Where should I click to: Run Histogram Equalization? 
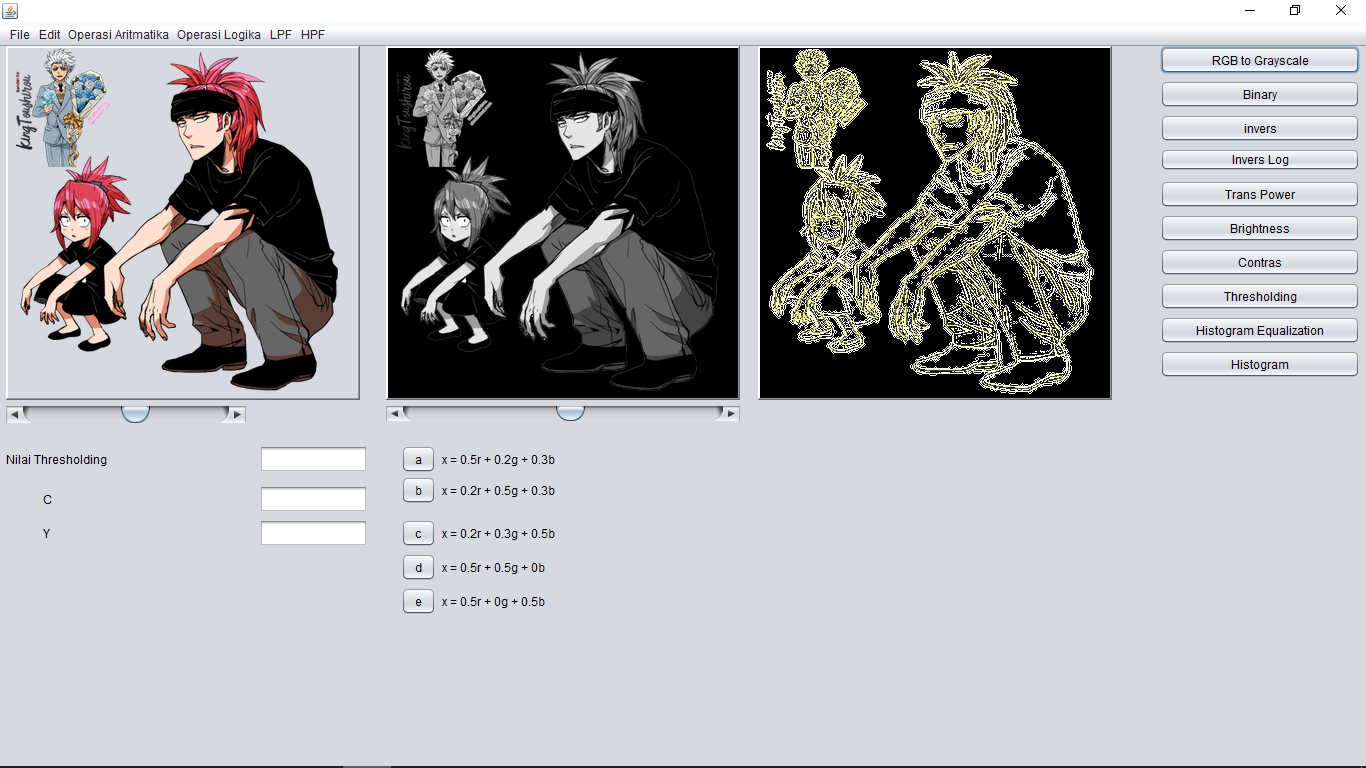pos(1260,330)
